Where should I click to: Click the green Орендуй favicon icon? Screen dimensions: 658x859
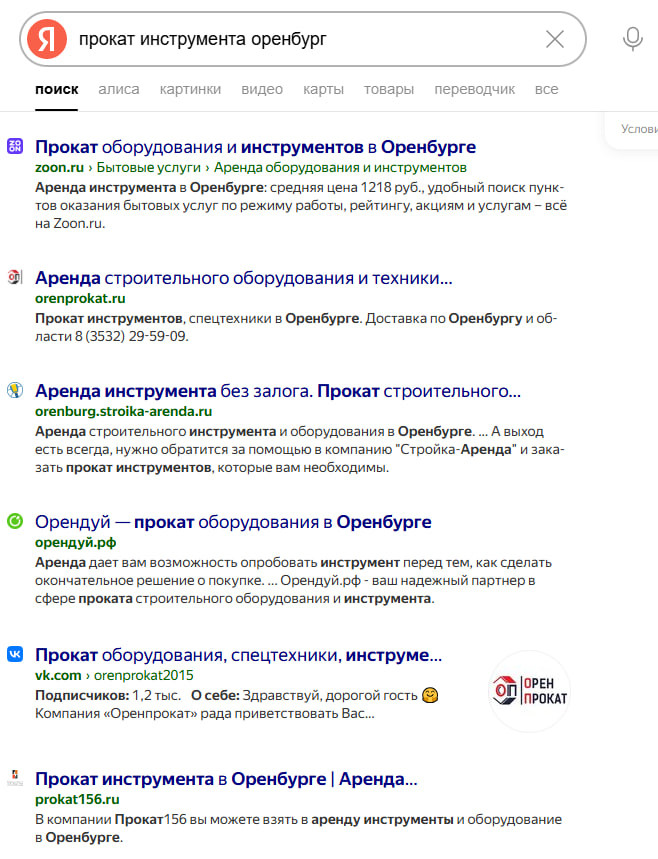[15, 521]
